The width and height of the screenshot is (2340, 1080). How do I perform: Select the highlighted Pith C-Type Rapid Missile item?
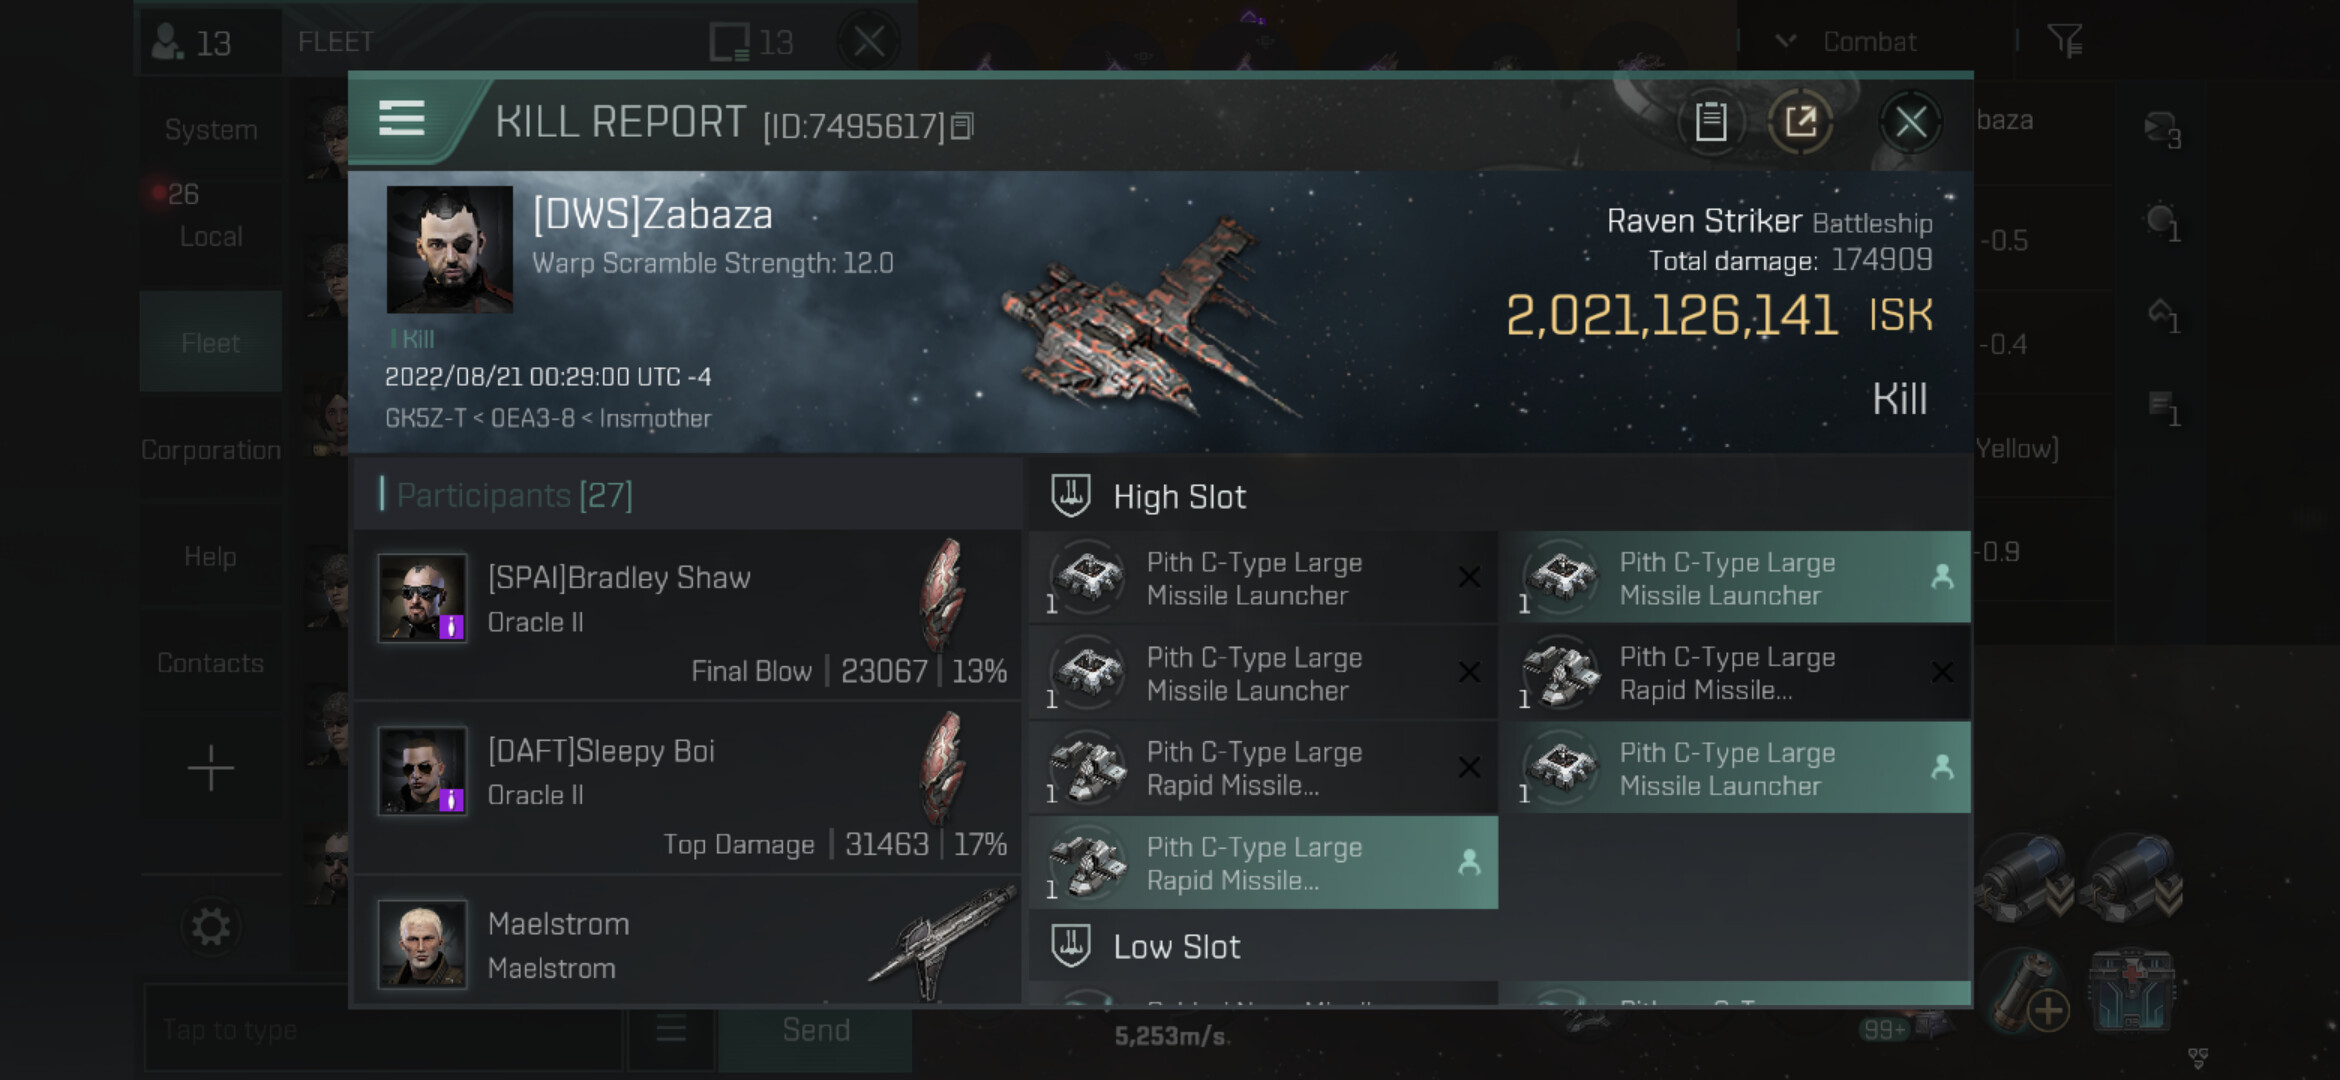[x=1264, y=863]
